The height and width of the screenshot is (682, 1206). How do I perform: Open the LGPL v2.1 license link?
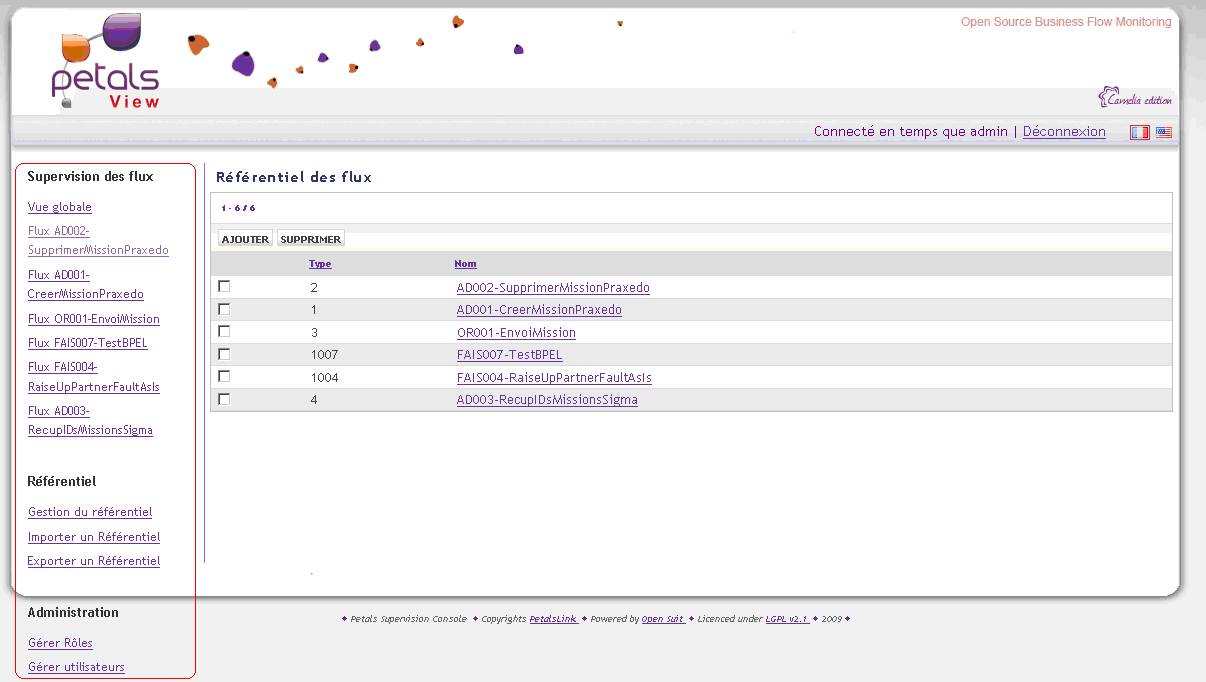click(787, 619)
